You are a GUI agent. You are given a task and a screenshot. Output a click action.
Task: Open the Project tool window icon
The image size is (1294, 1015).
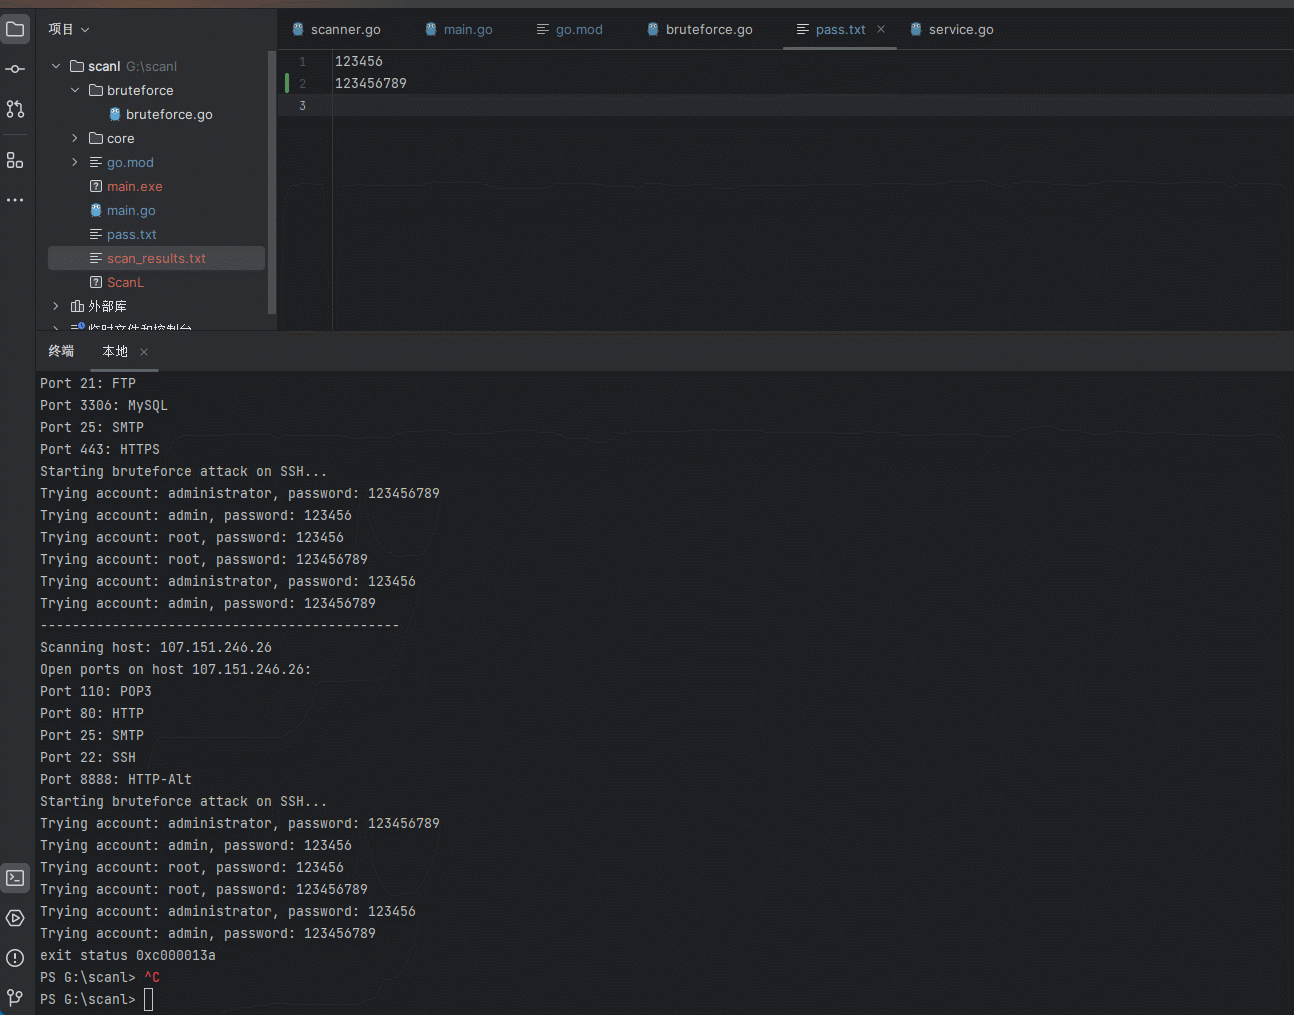coord(15,29)
